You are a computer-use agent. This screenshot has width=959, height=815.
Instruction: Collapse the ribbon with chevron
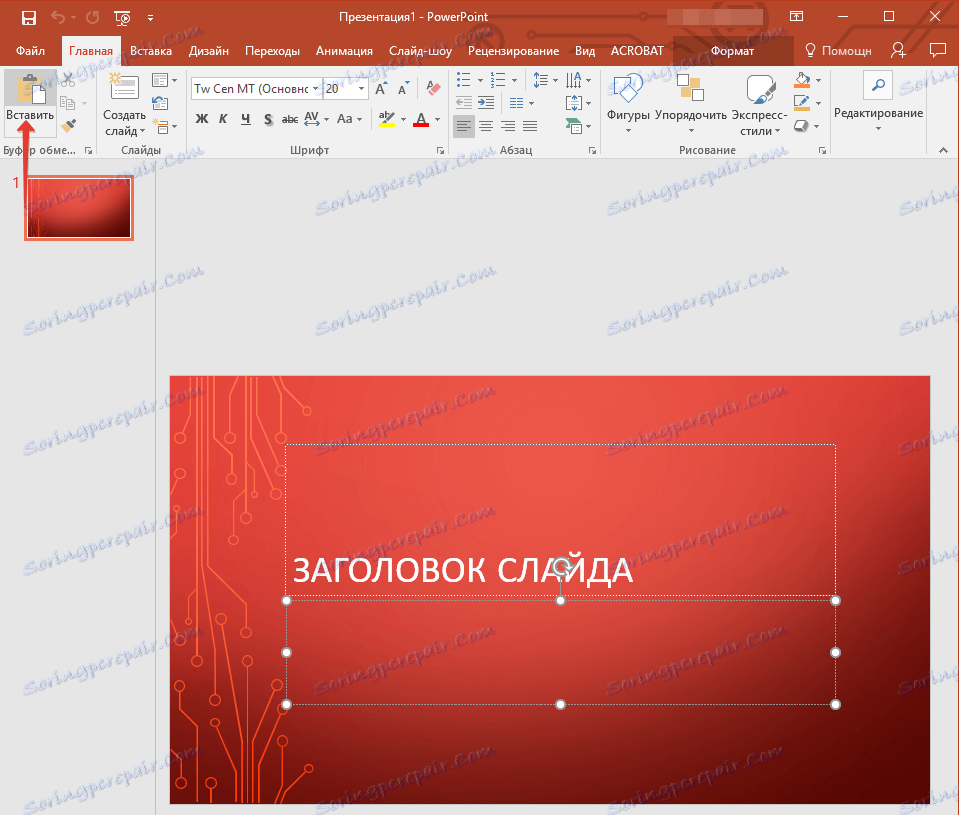click(x=943, y=150)
